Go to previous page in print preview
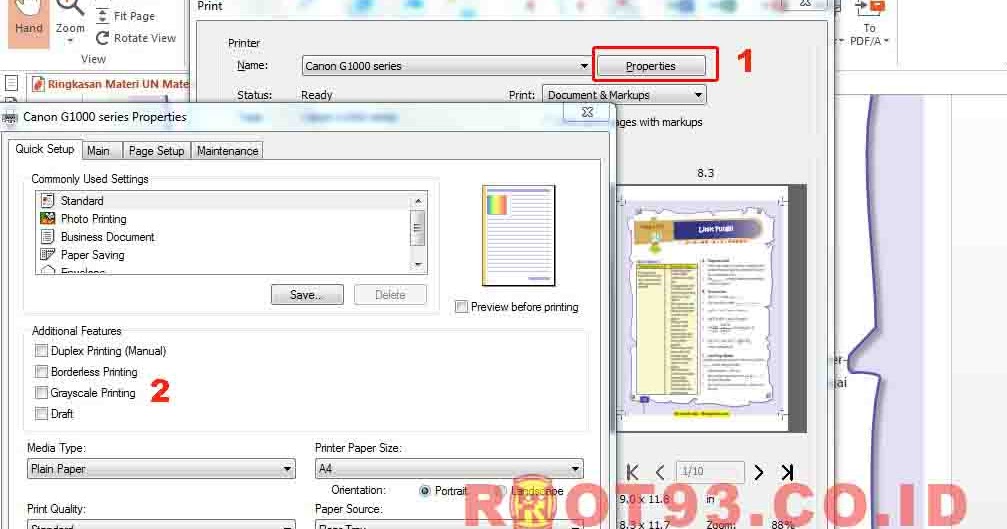Image resolution: width=1007 pixels, height=529 pixels. (x=660, y=473)
